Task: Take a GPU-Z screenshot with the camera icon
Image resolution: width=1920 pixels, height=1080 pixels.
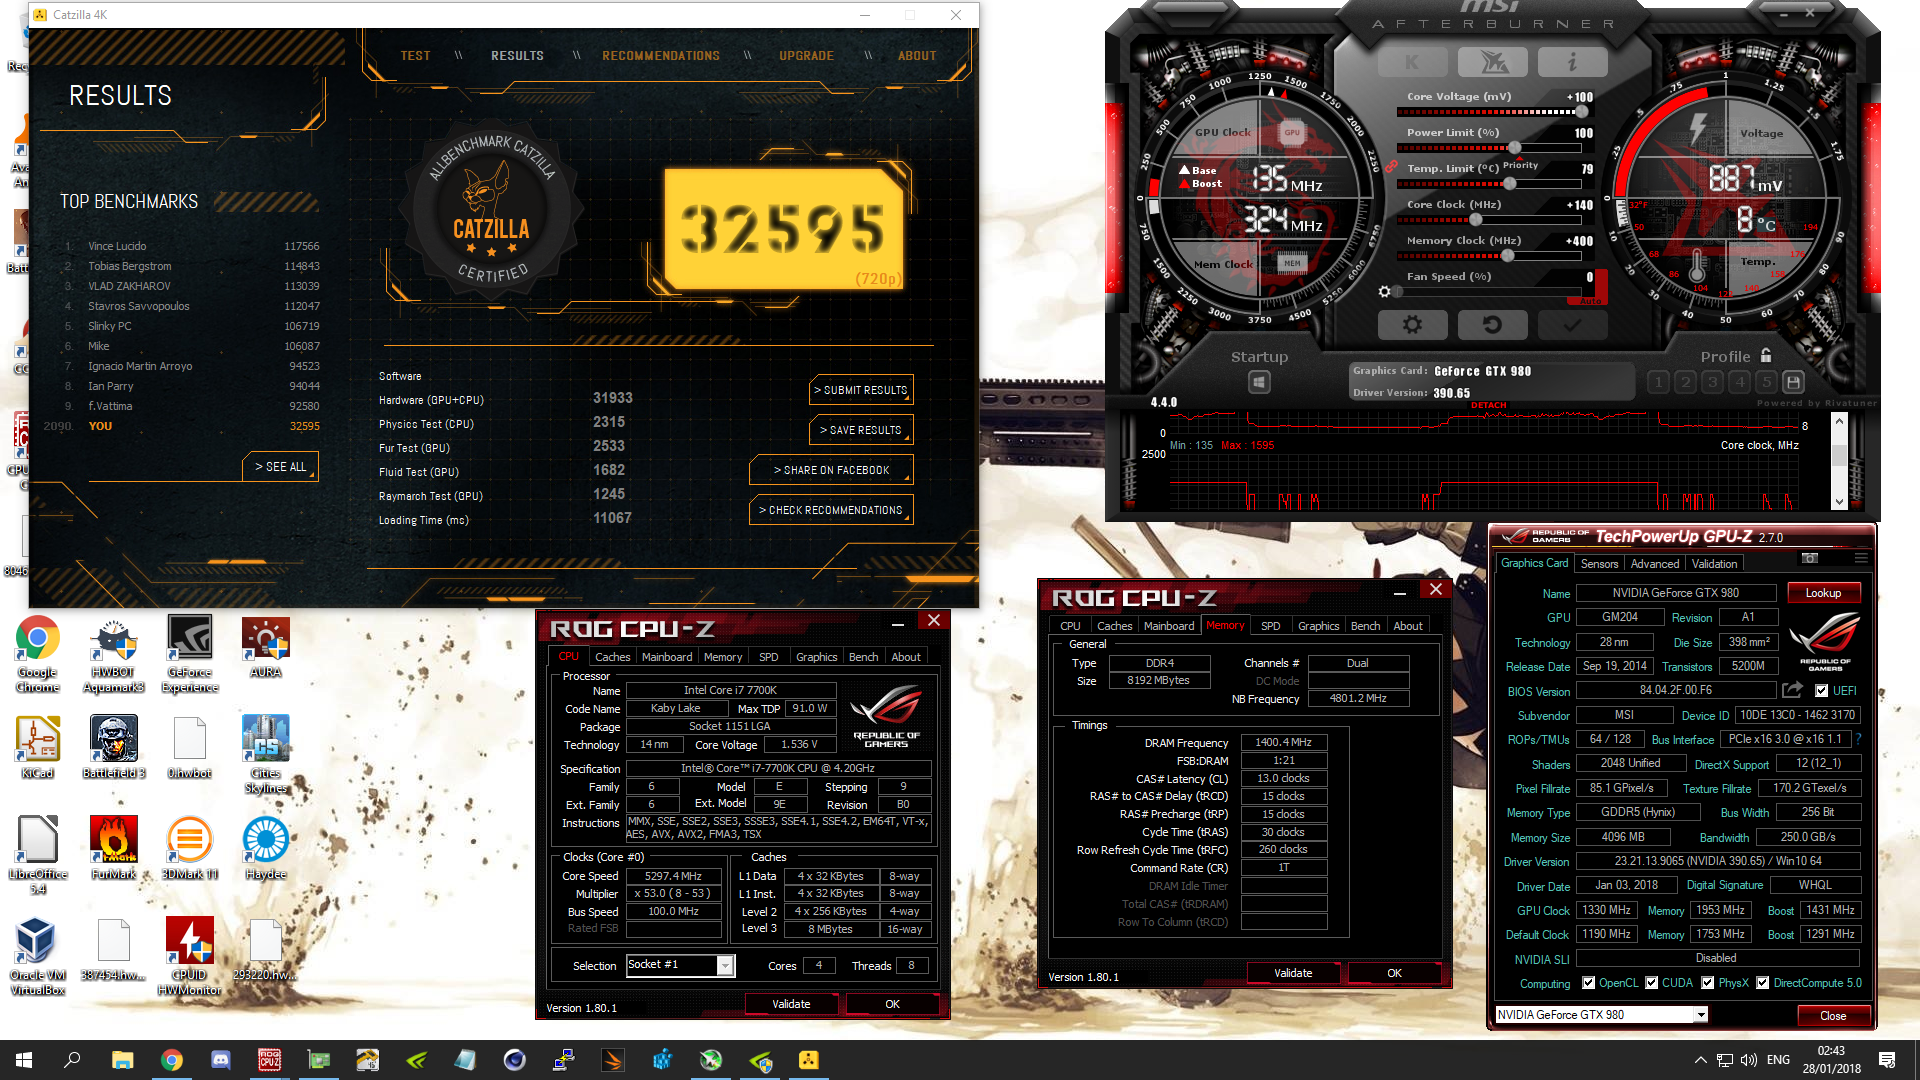Action: 1810,558
